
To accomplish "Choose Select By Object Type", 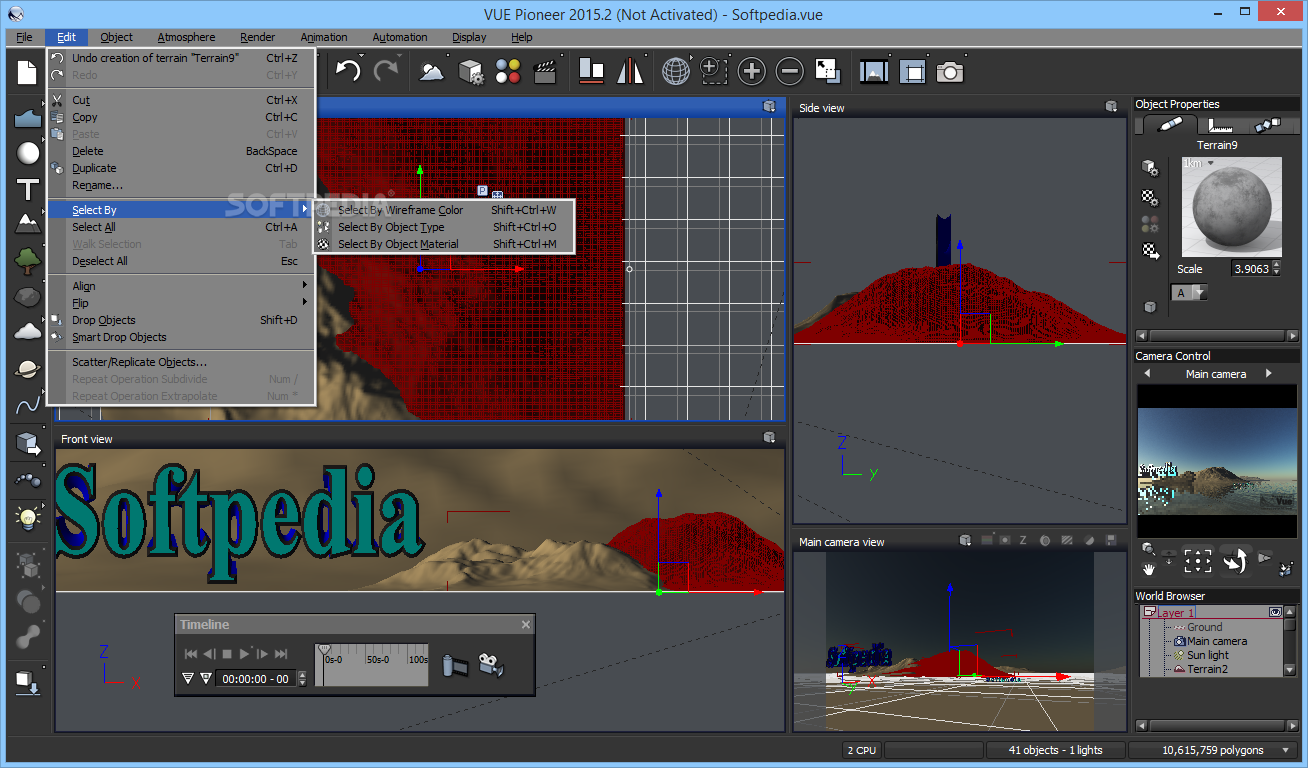I will [x=444, y=227].
